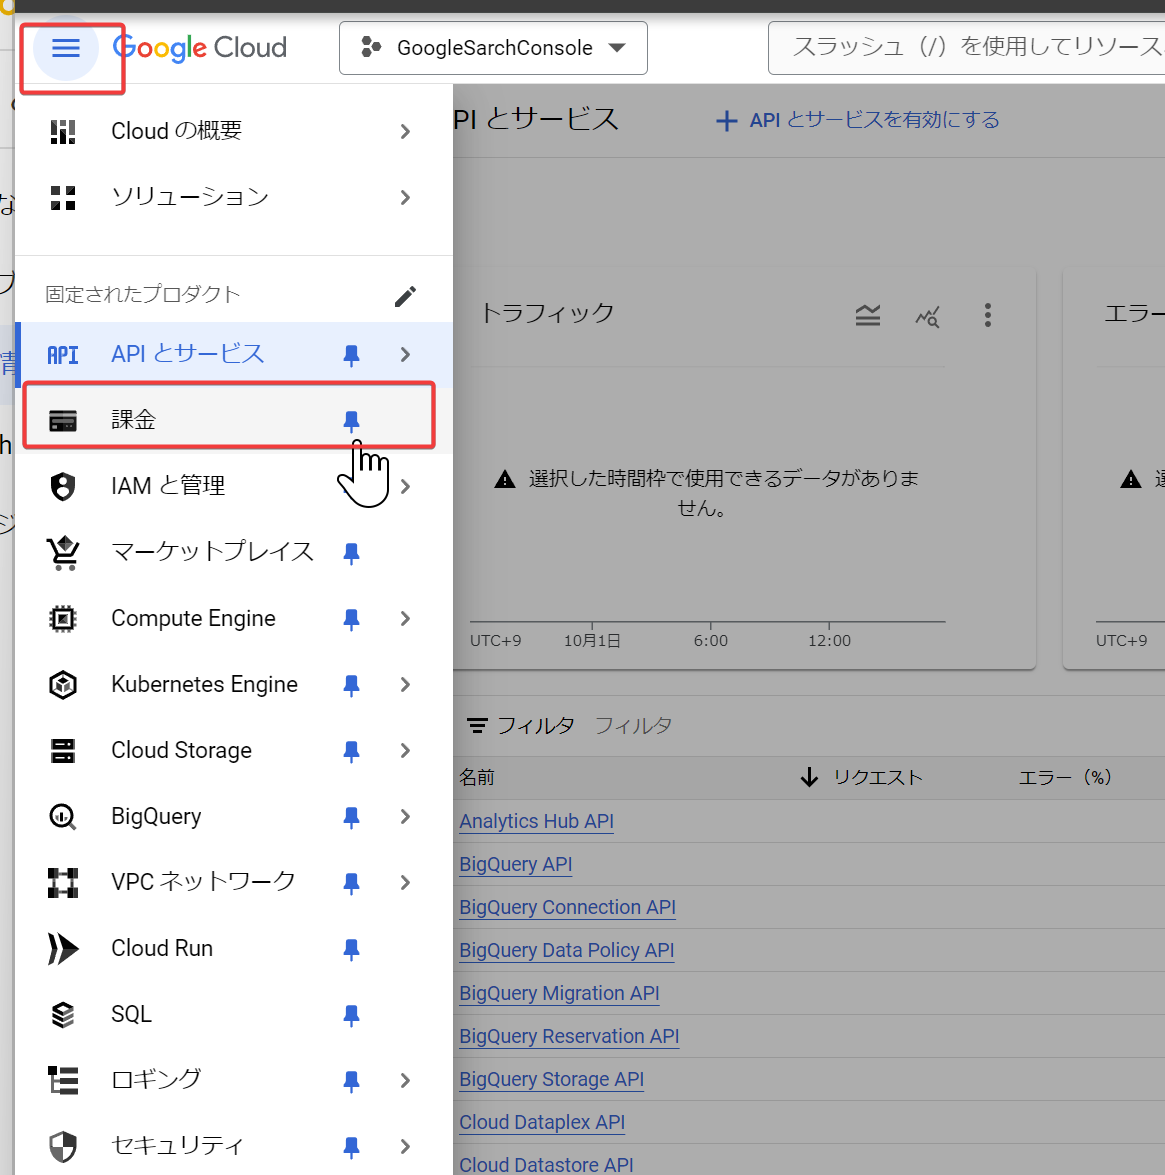
Task: Open traffic chart explore-in-metrics icon
Action: coord(928,316)
